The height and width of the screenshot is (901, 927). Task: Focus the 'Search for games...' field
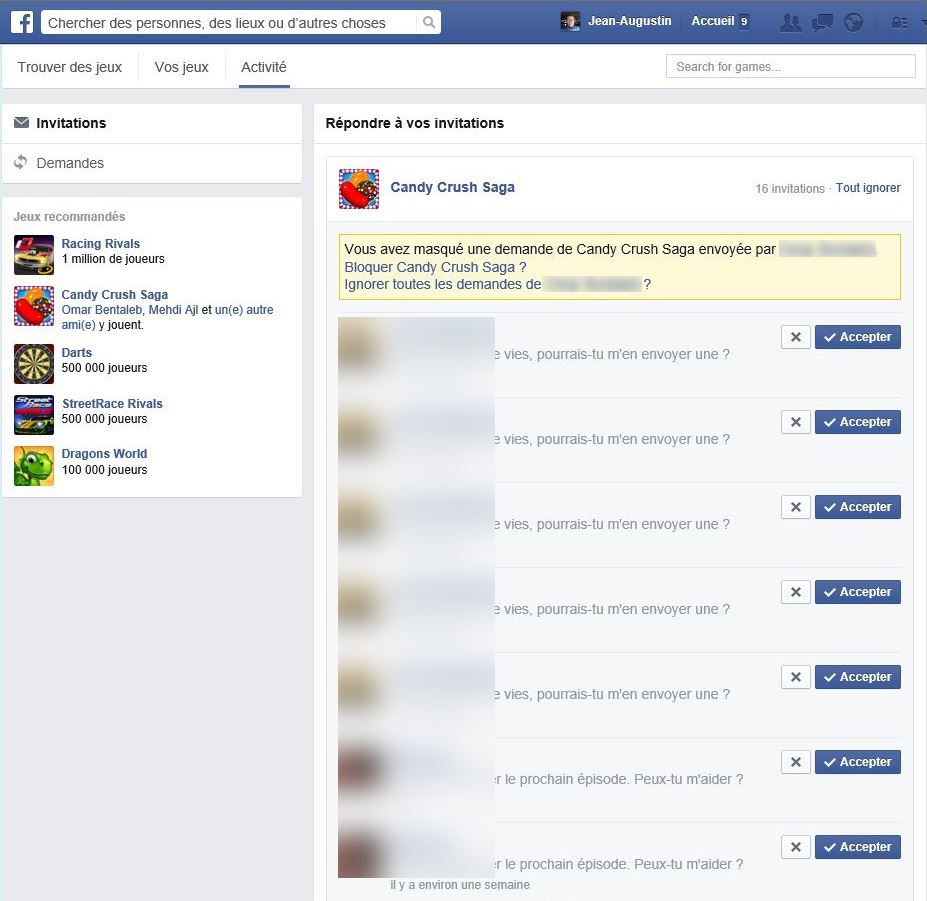tap(790, 66)
